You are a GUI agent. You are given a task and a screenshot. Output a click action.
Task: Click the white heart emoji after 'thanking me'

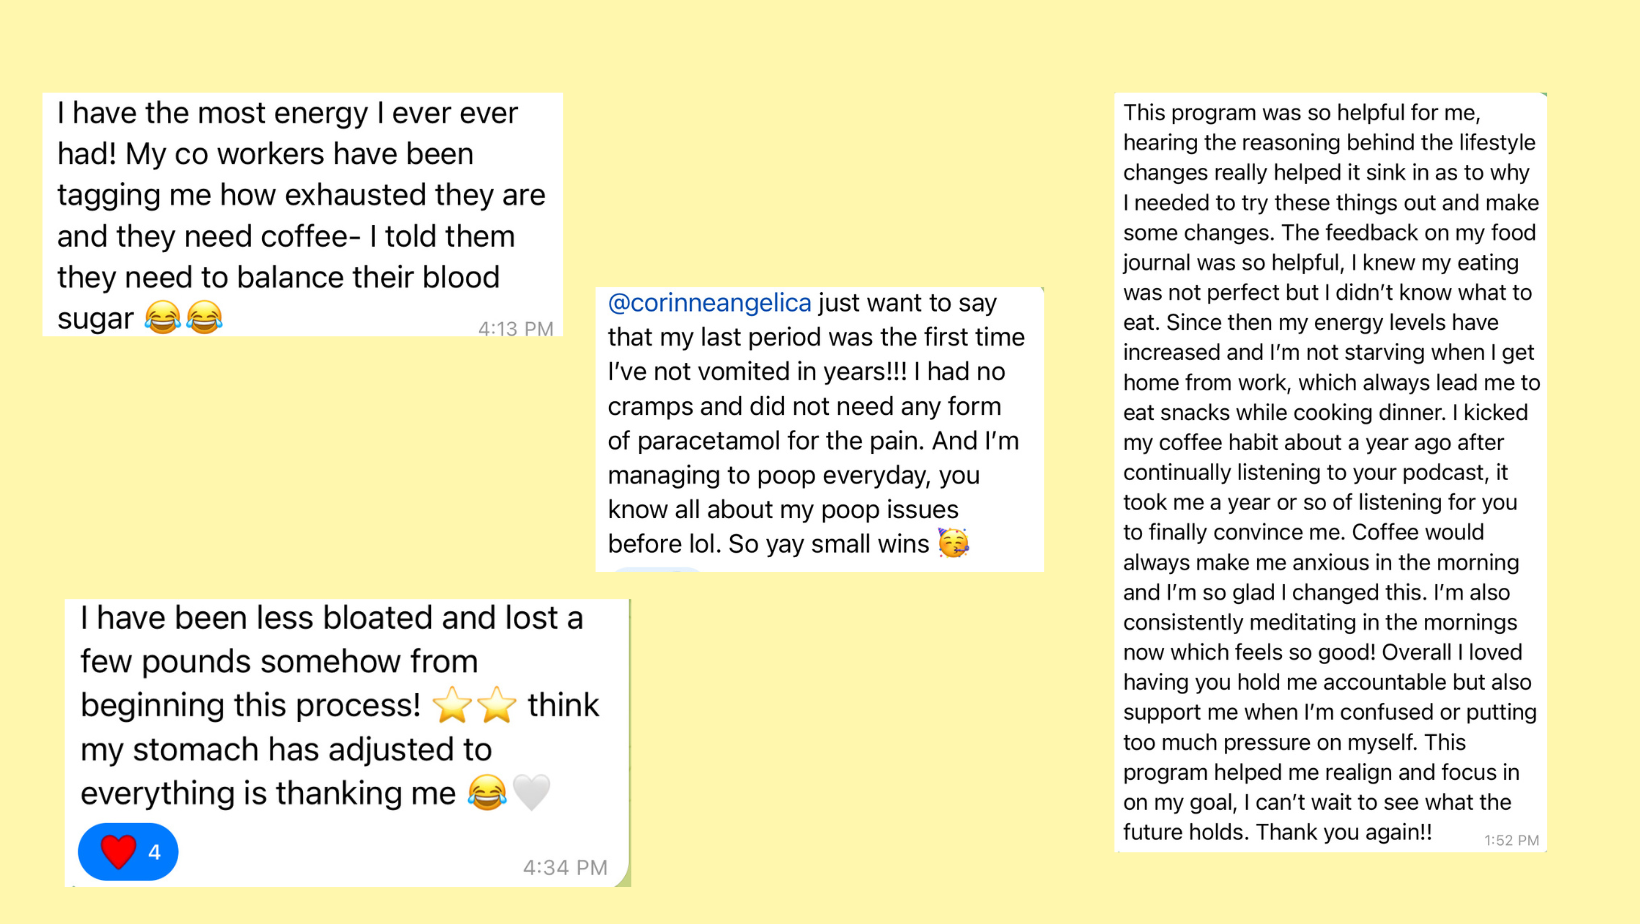coord(532,793)
